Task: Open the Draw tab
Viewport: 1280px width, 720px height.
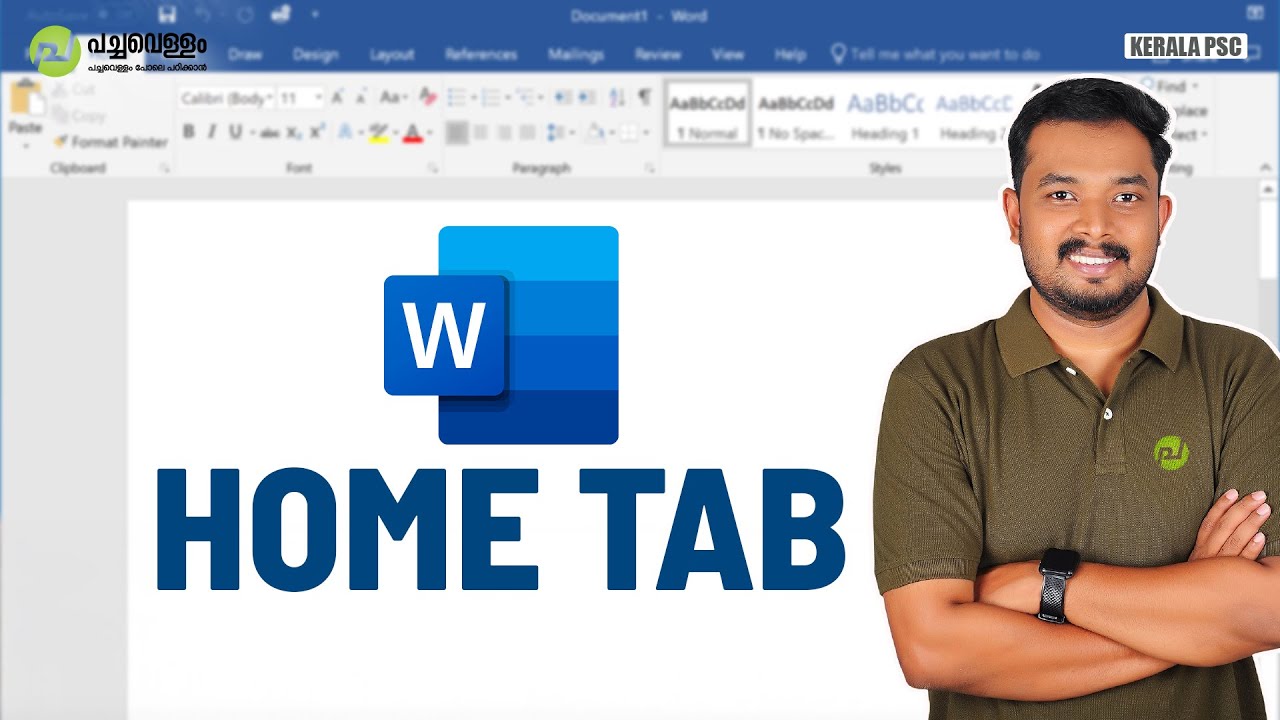Action: [245, 55]
